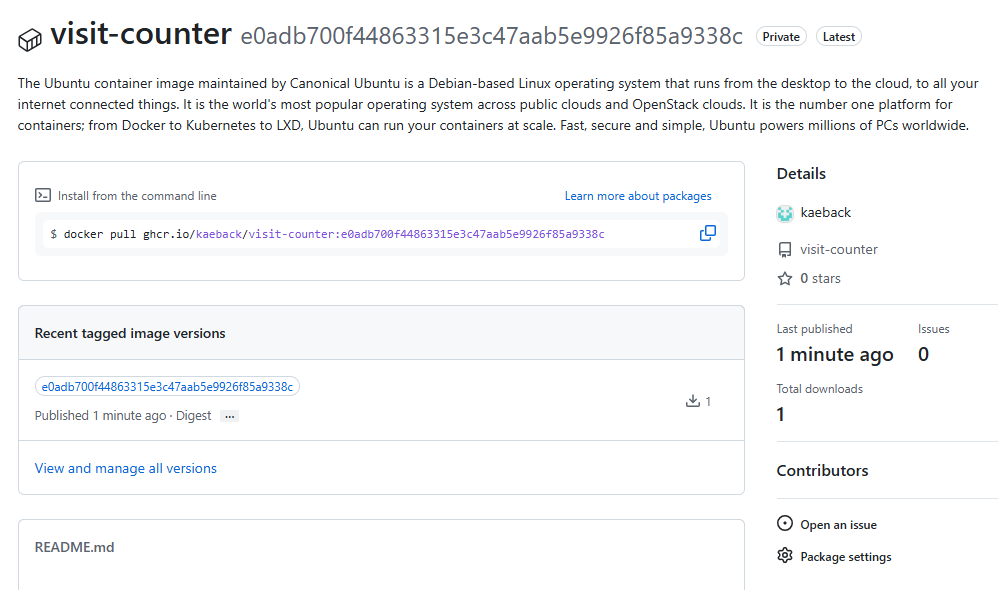Screen dimensions: 1005x590
Task: Click the version hash in page header
Action: point(492,37)
